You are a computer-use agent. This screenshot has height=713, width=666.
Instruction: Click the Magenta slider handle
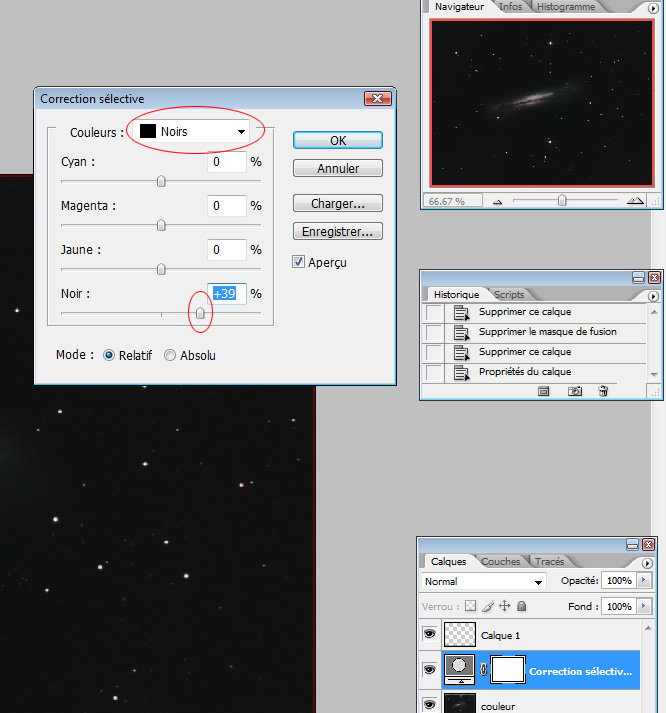click(161, 225)
